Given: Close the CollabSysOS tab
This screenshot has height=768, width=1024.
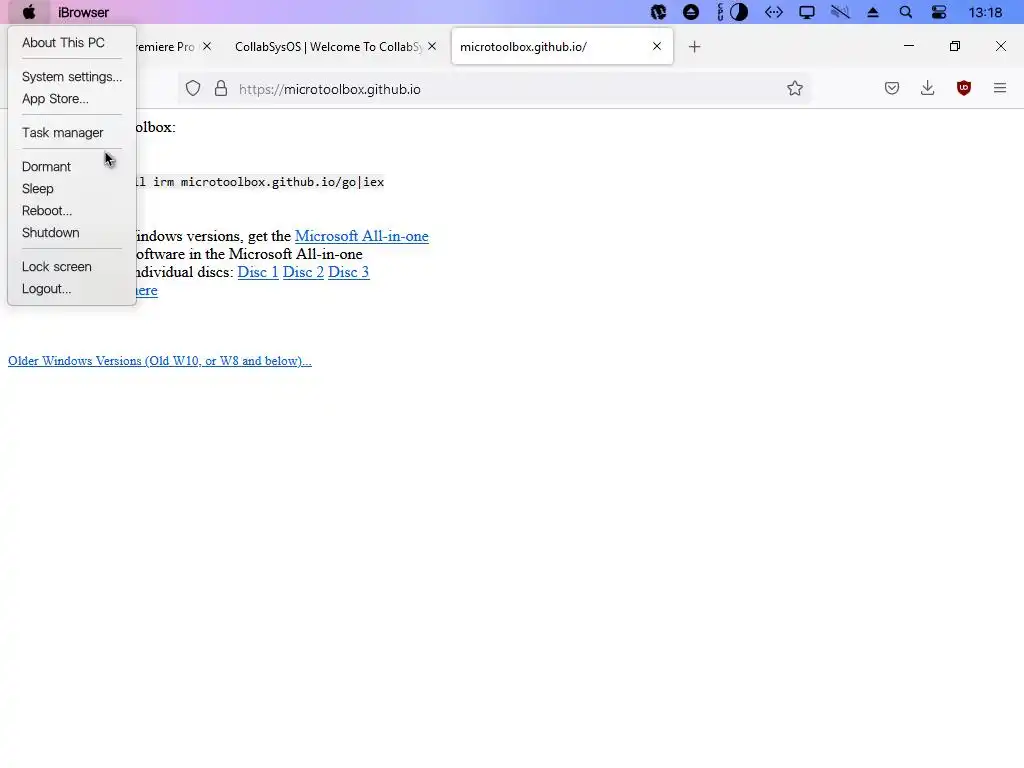Looking at the screenshot, I should pyautogui.click(x=432, y=46).
